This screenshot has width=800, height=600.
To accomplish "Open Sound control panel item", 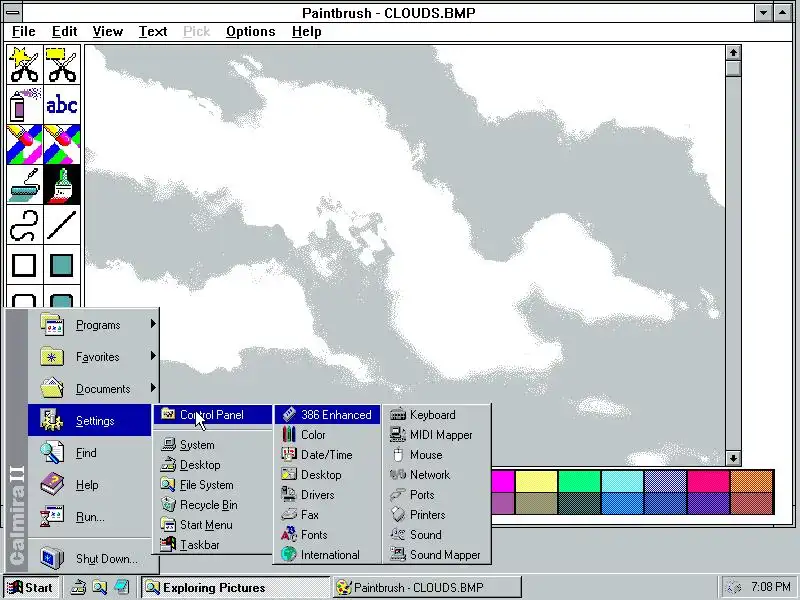I will (x=437, y=535).
